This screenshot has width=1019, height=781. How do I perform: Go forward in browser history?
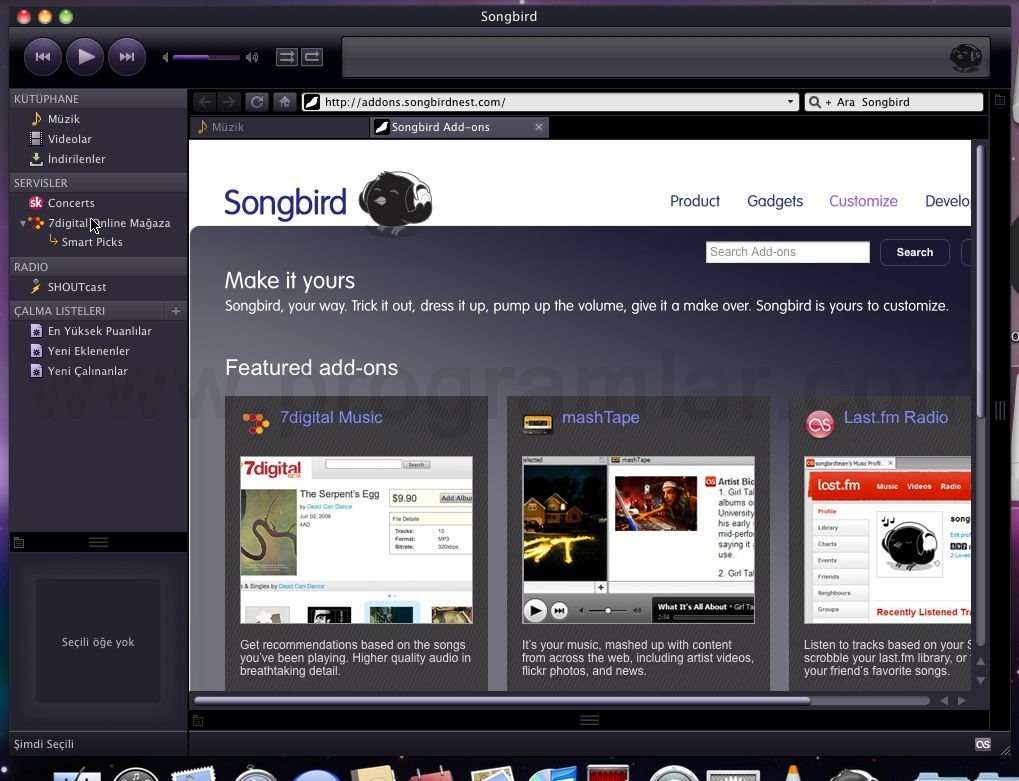click(x=229, y=102)
